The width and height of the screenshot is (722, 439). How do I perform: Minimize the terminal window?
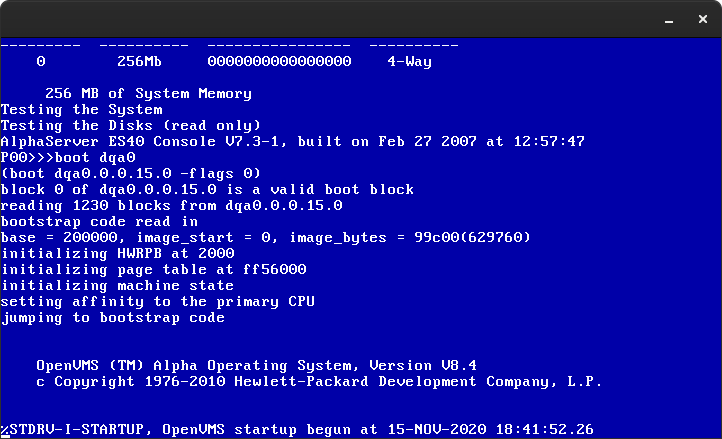pos(669,20)
